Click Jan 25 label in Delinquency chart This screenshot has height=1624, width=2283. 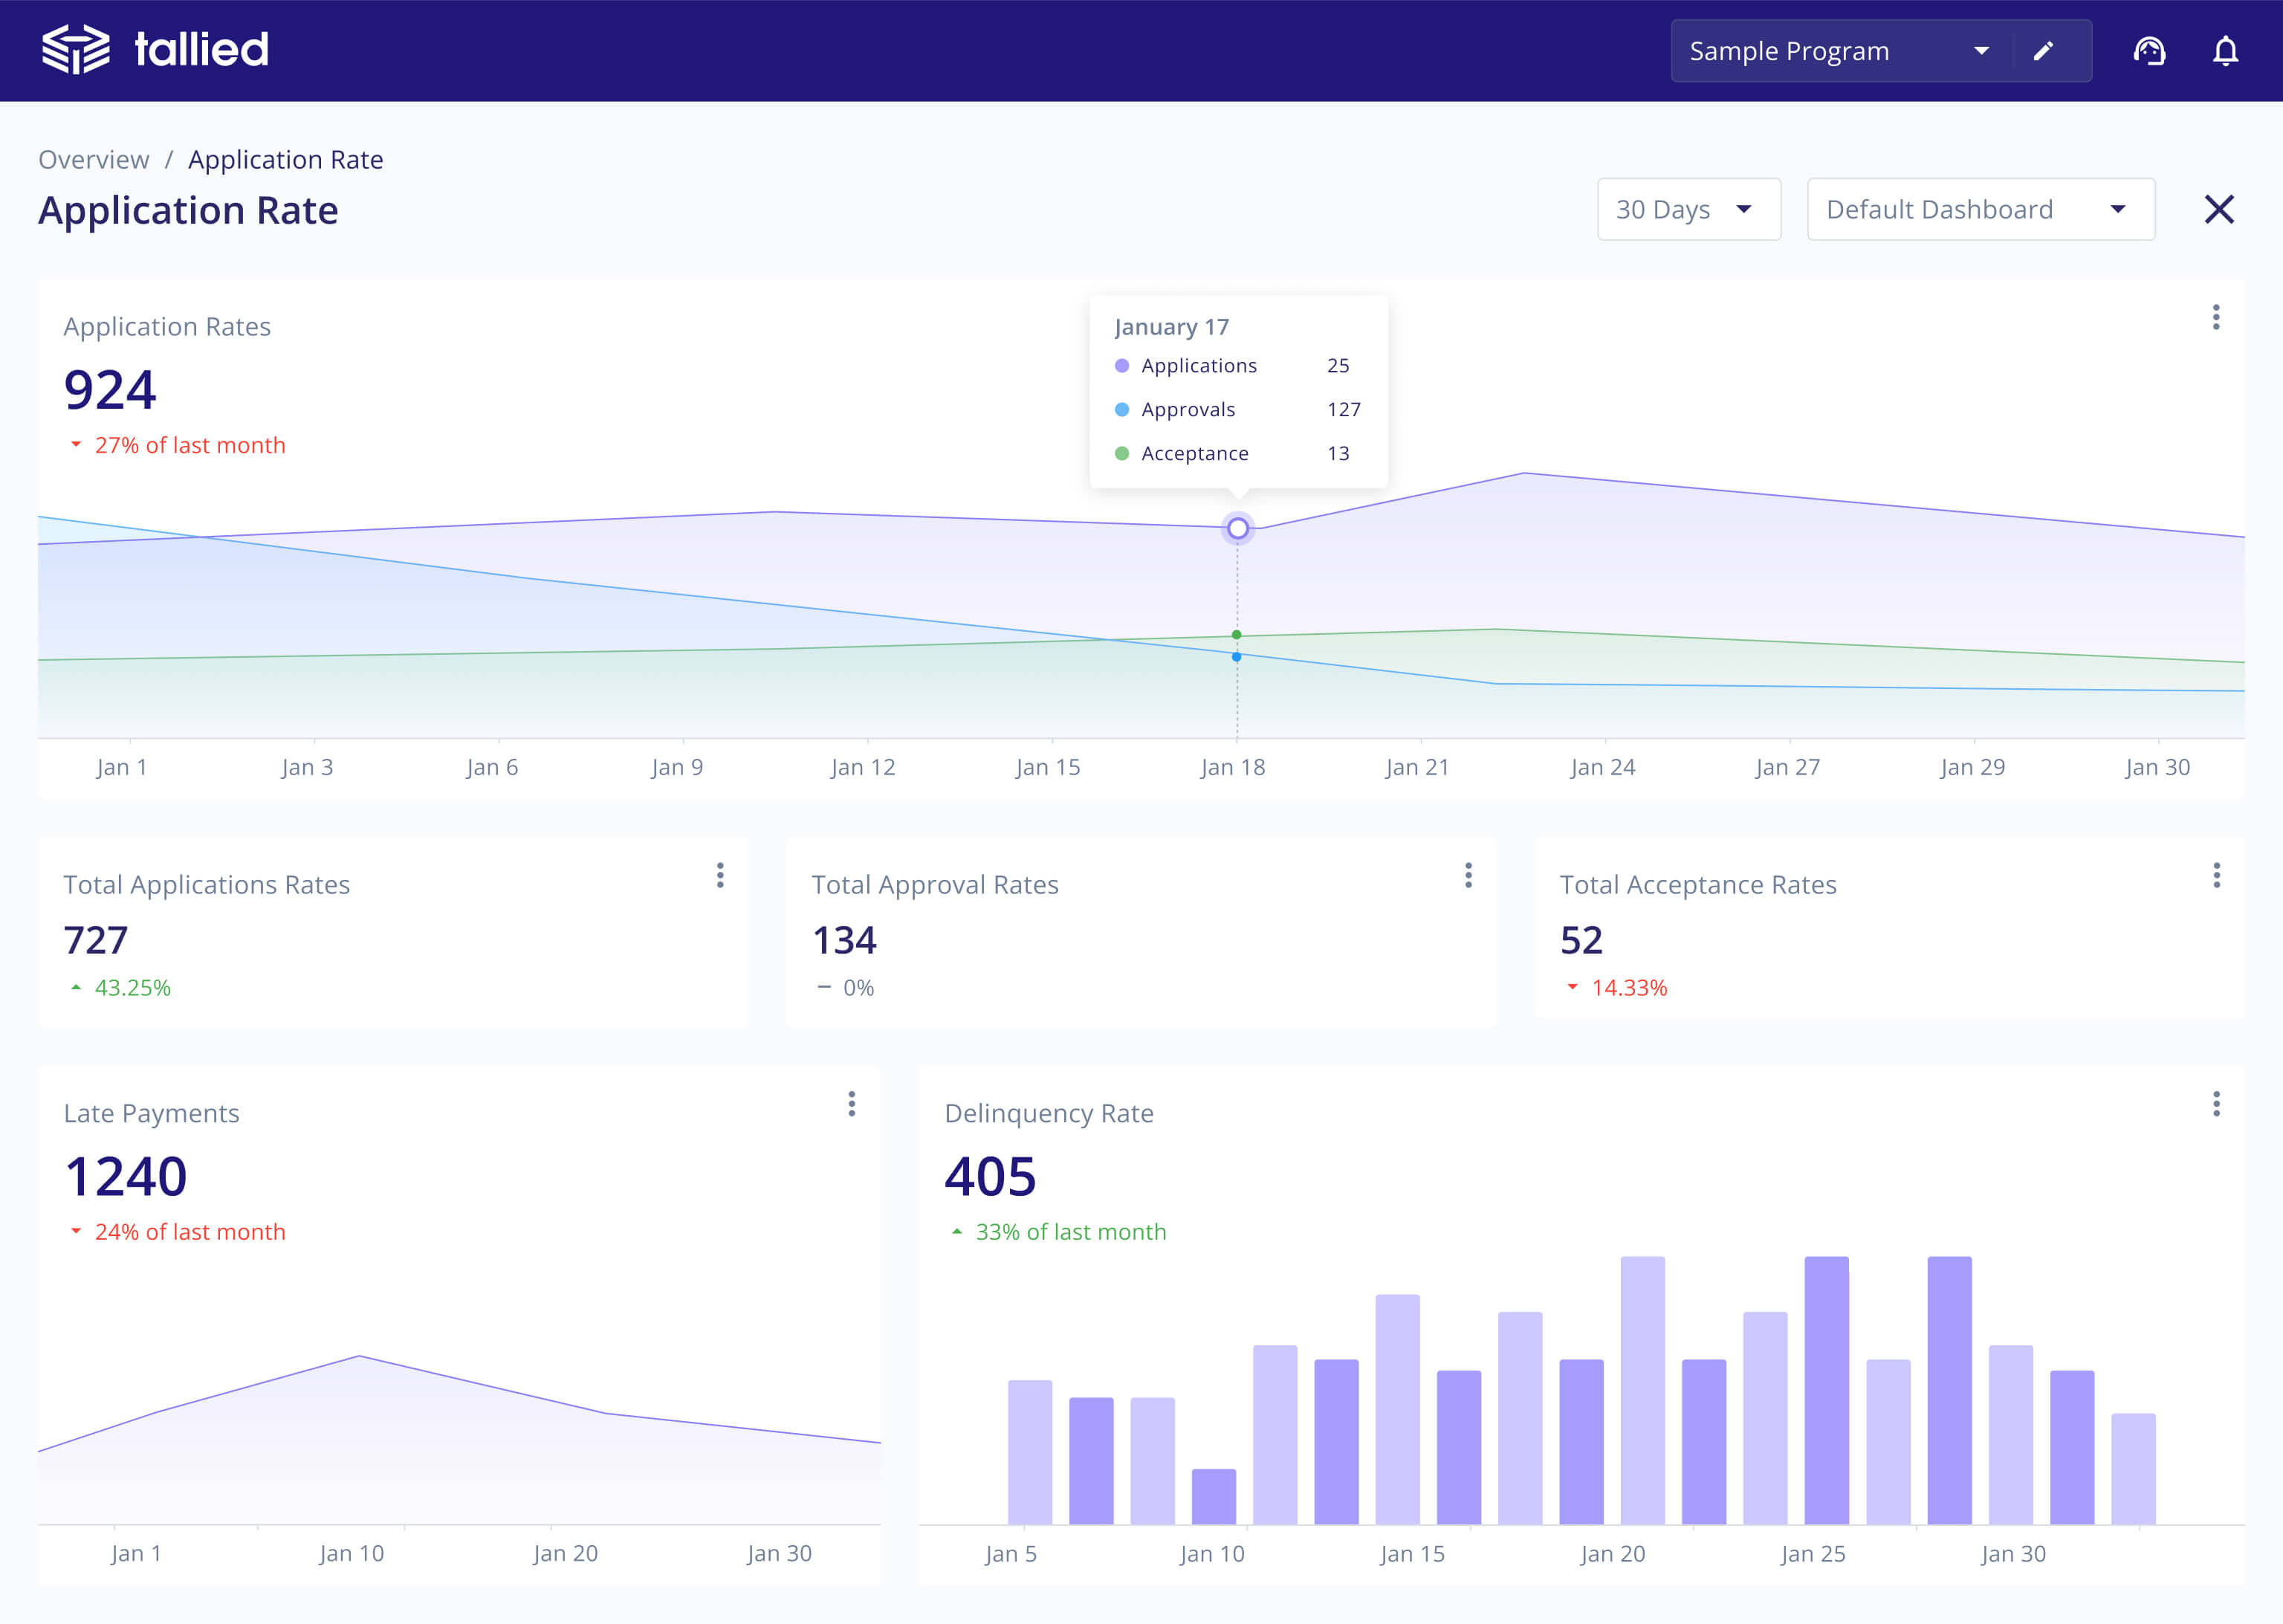[x=1812, y=1553]
